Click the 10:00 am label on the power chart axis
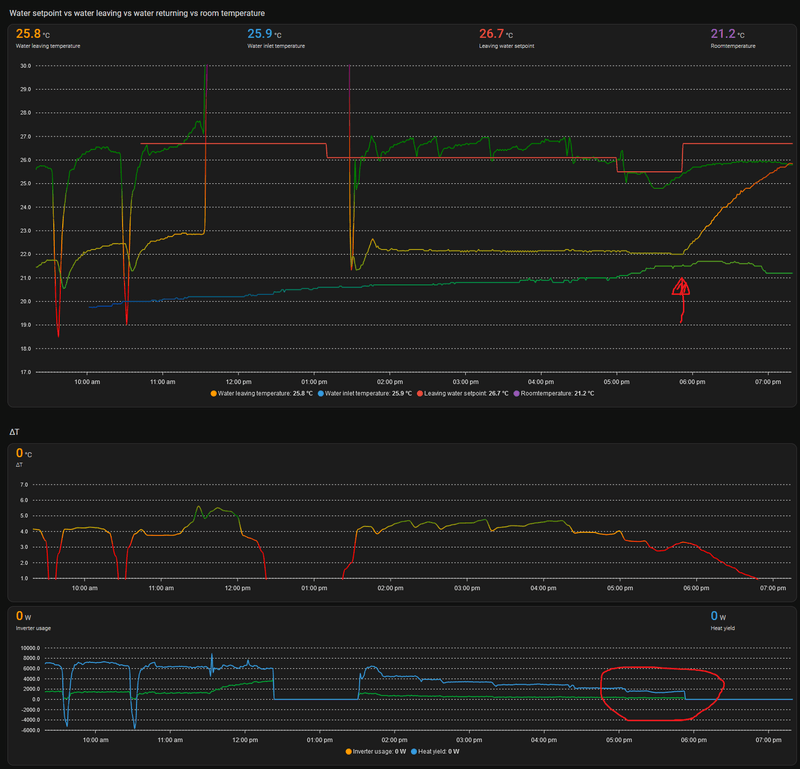The image size is (800, 769). click(x=95, y=740)
